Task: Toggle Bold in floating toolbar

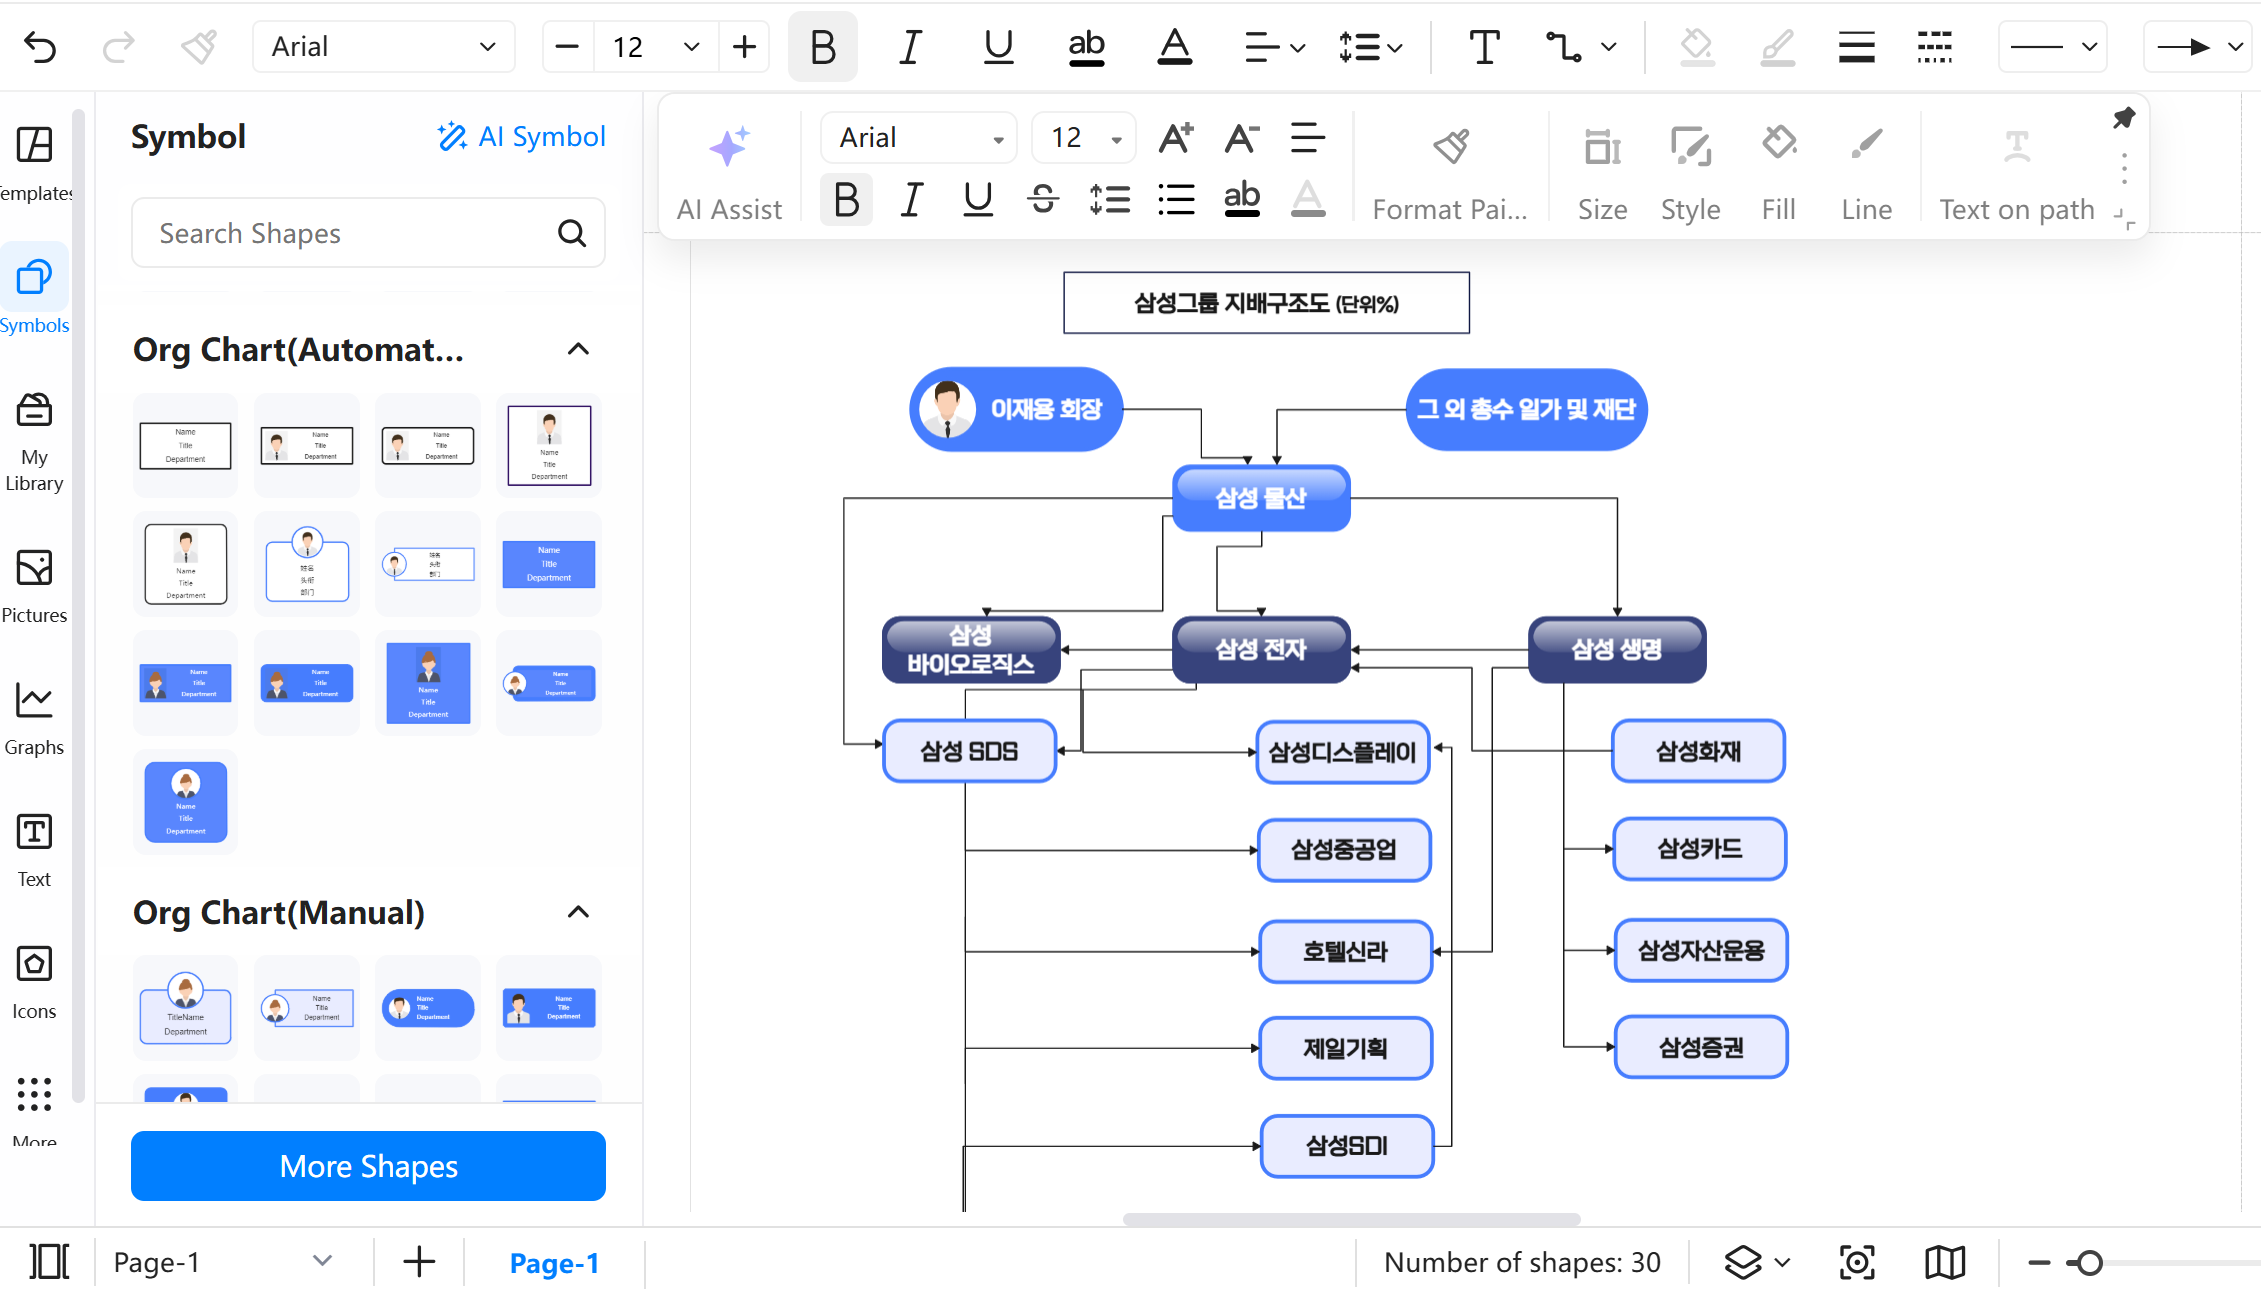Action: coord(846,200)
